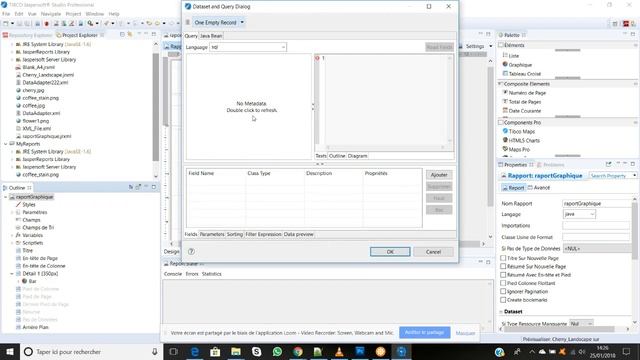
Task: Open the help icon in dialog
Action: click(x=191, y=251)
